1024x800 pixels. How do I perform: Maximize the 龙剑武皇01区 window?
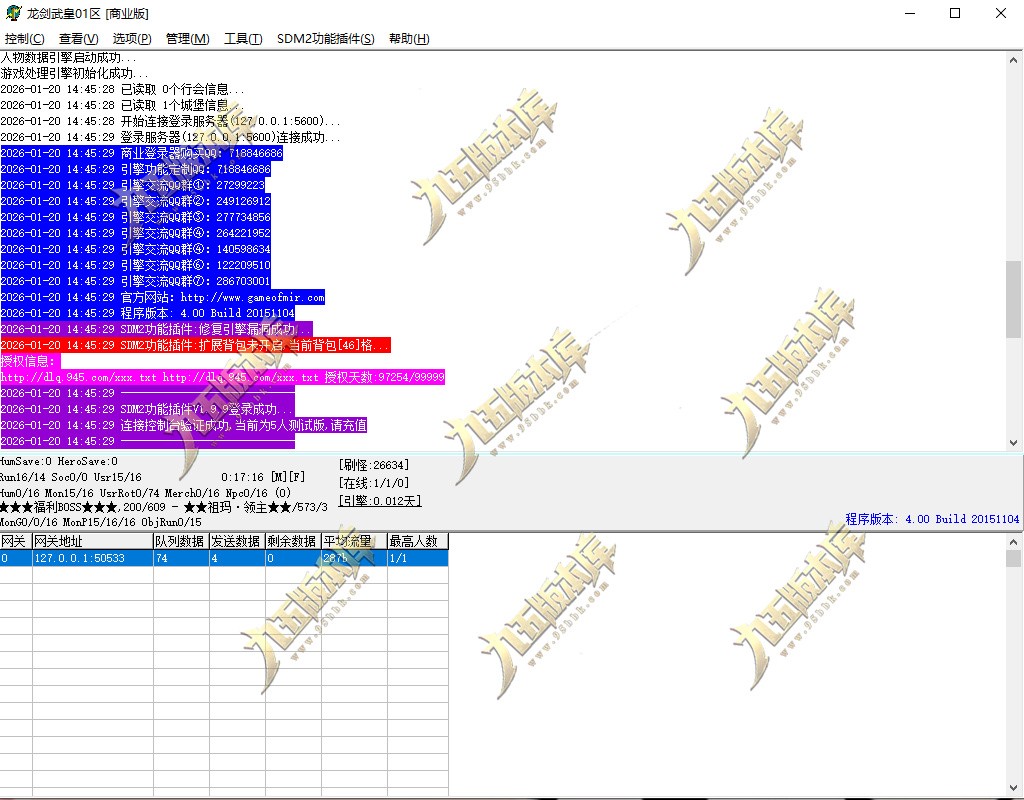955,13
